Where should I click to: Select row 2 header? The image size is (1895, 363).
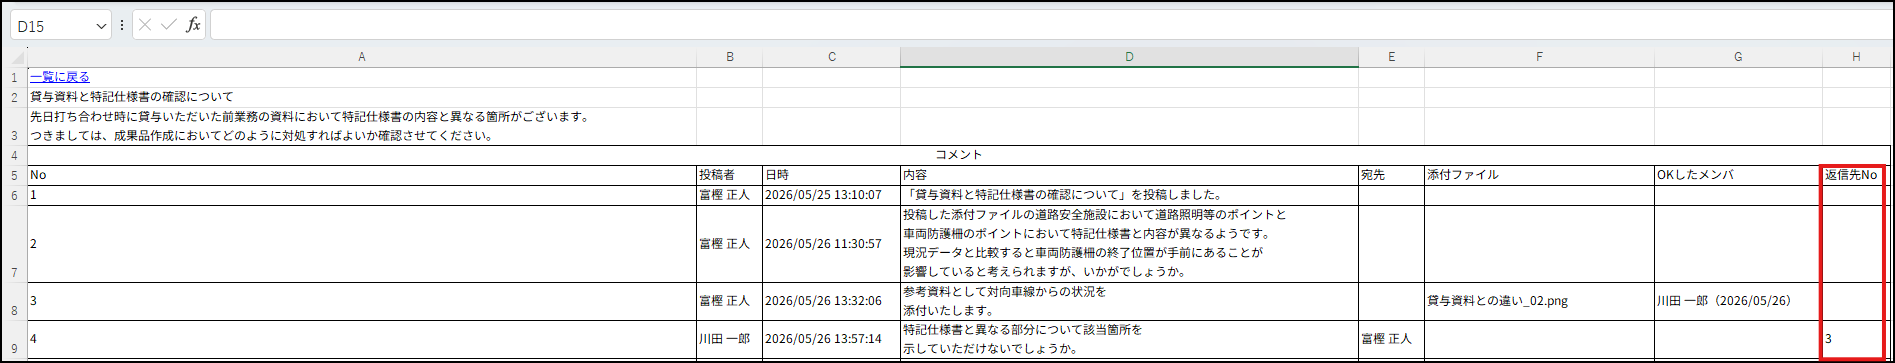pos(14,98)
